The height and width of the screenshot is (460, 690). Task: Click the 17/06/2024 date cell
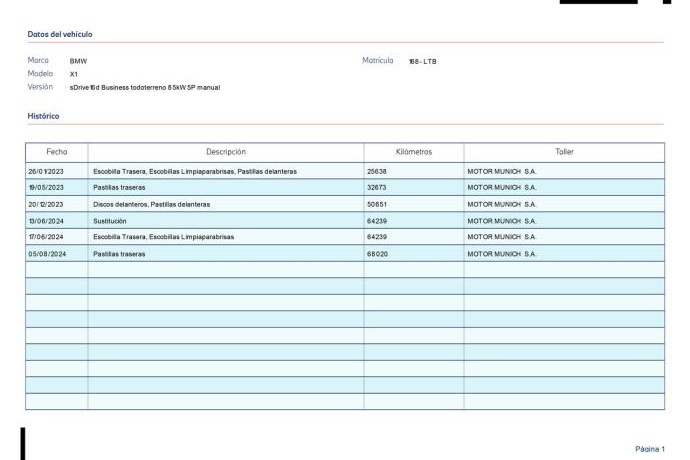point(46,237)
